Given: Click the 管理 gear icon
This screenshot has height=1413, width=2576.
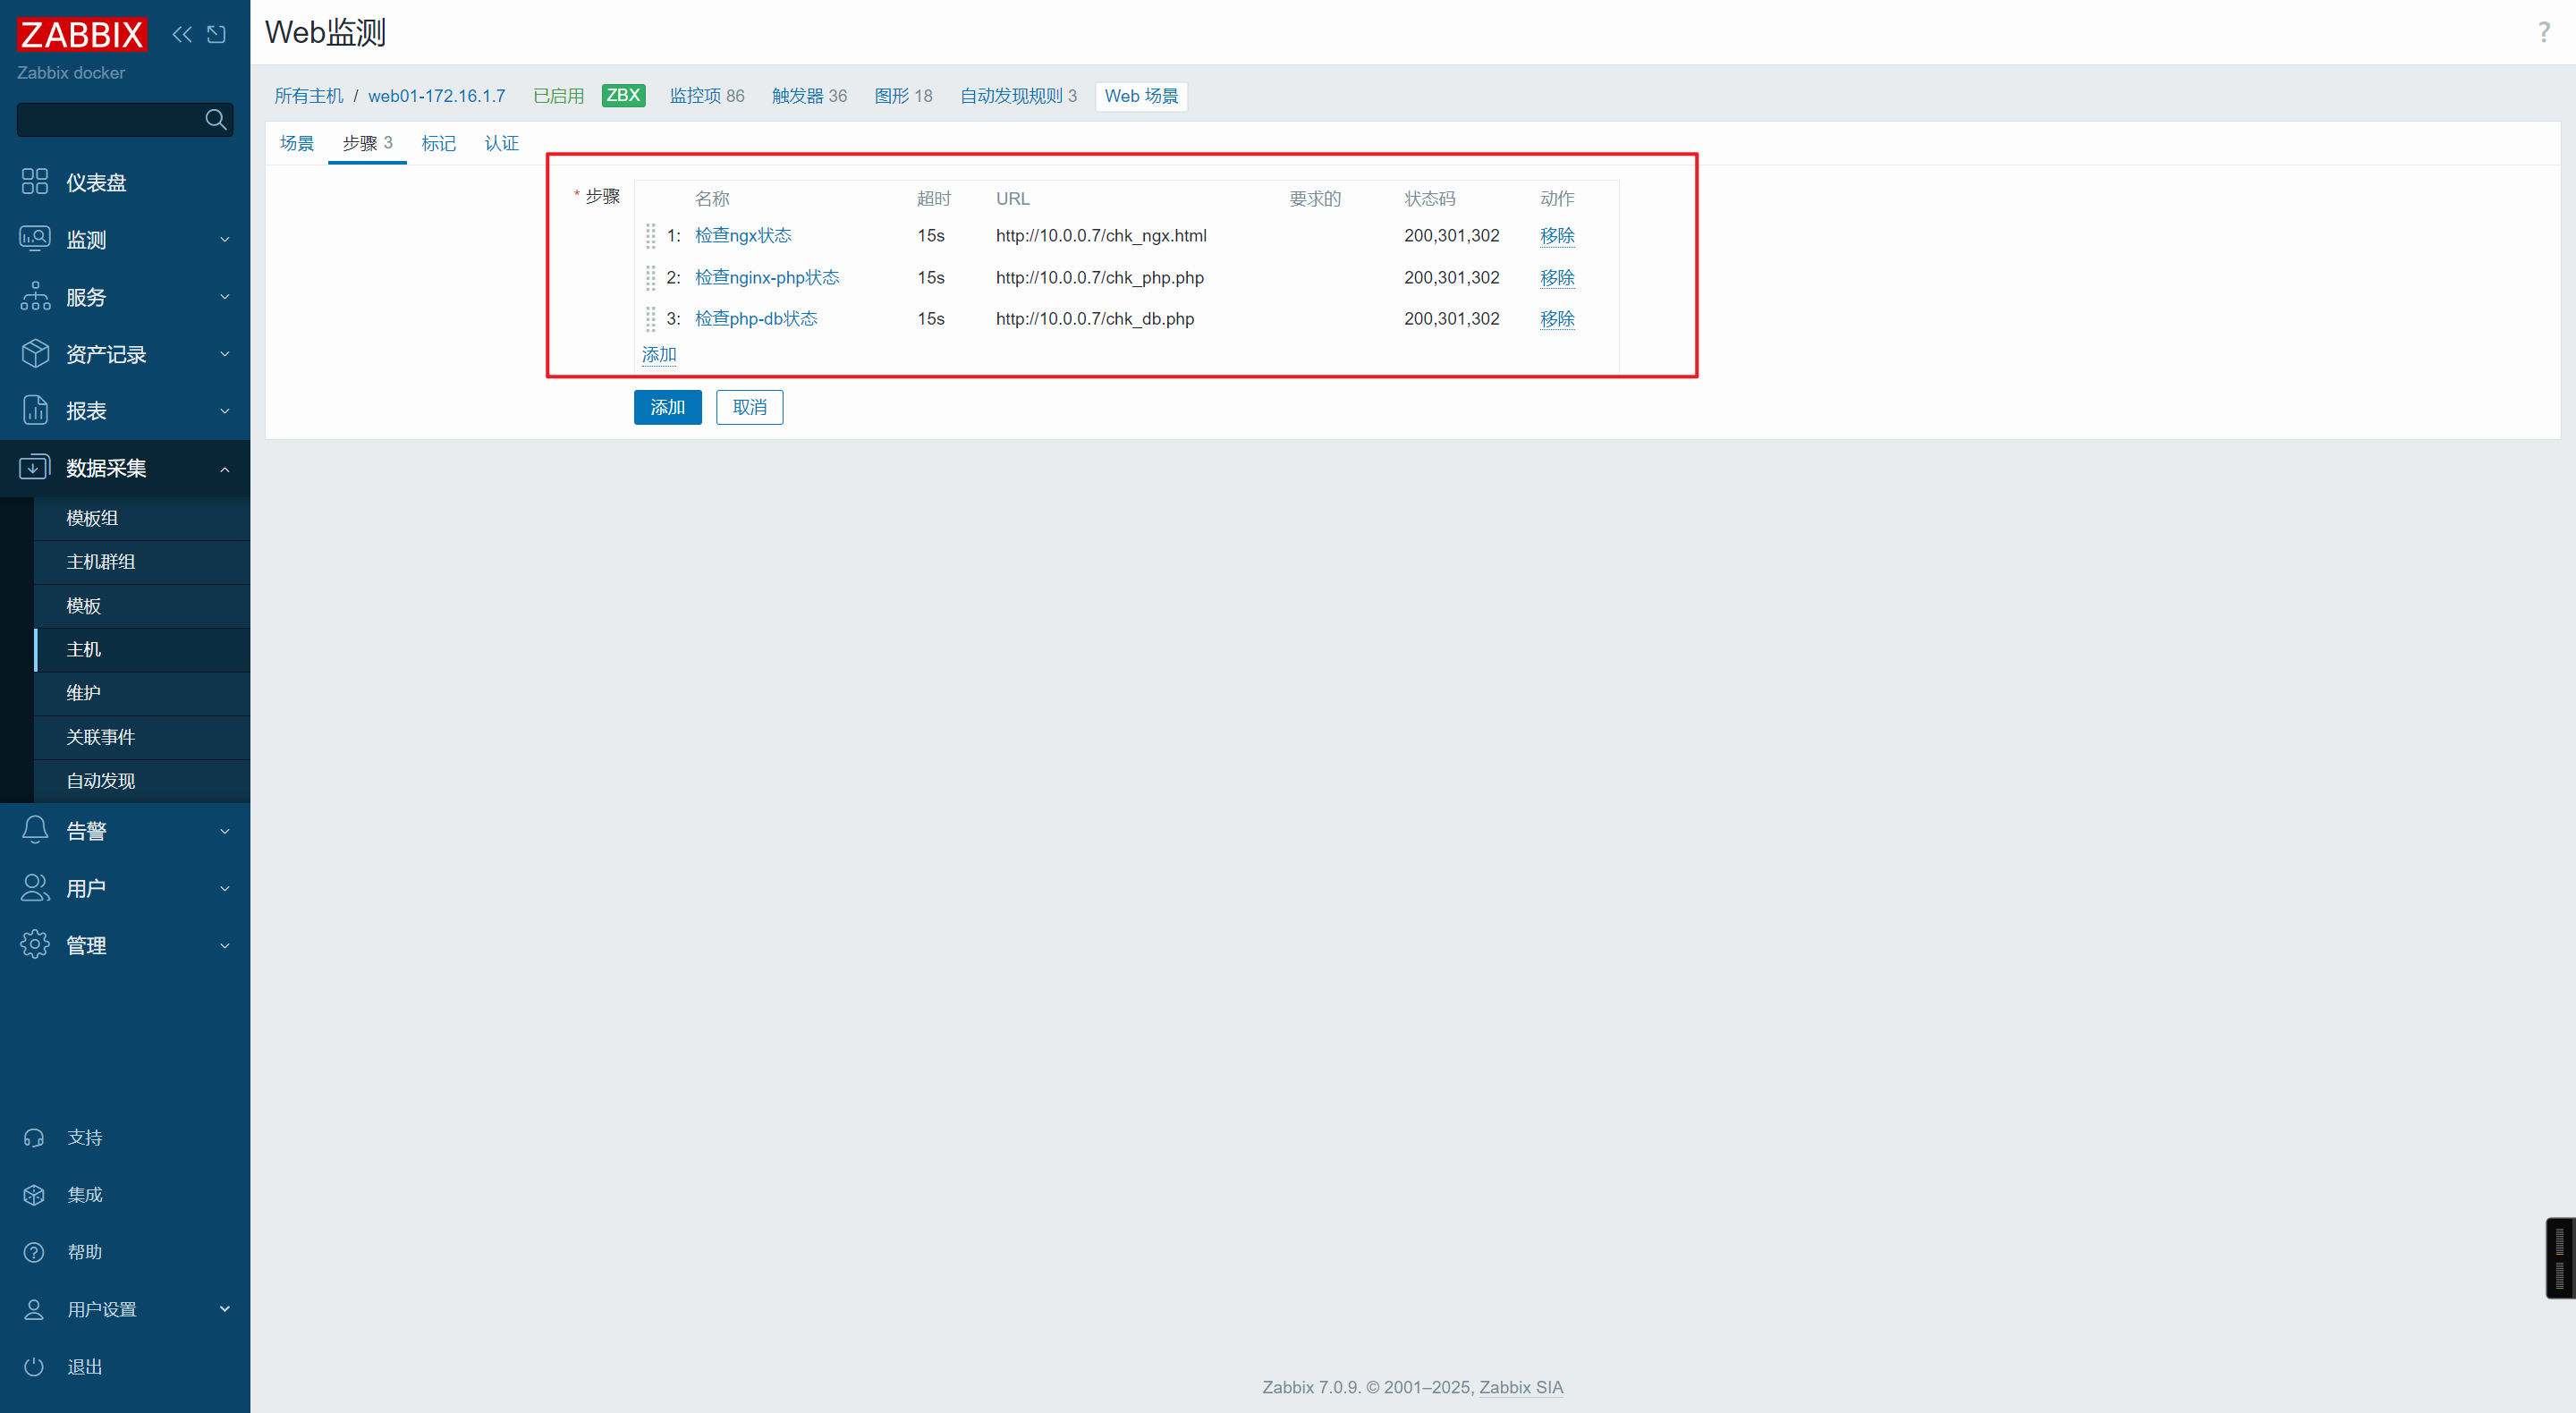Looking at the screenshot, I should 35,944.
